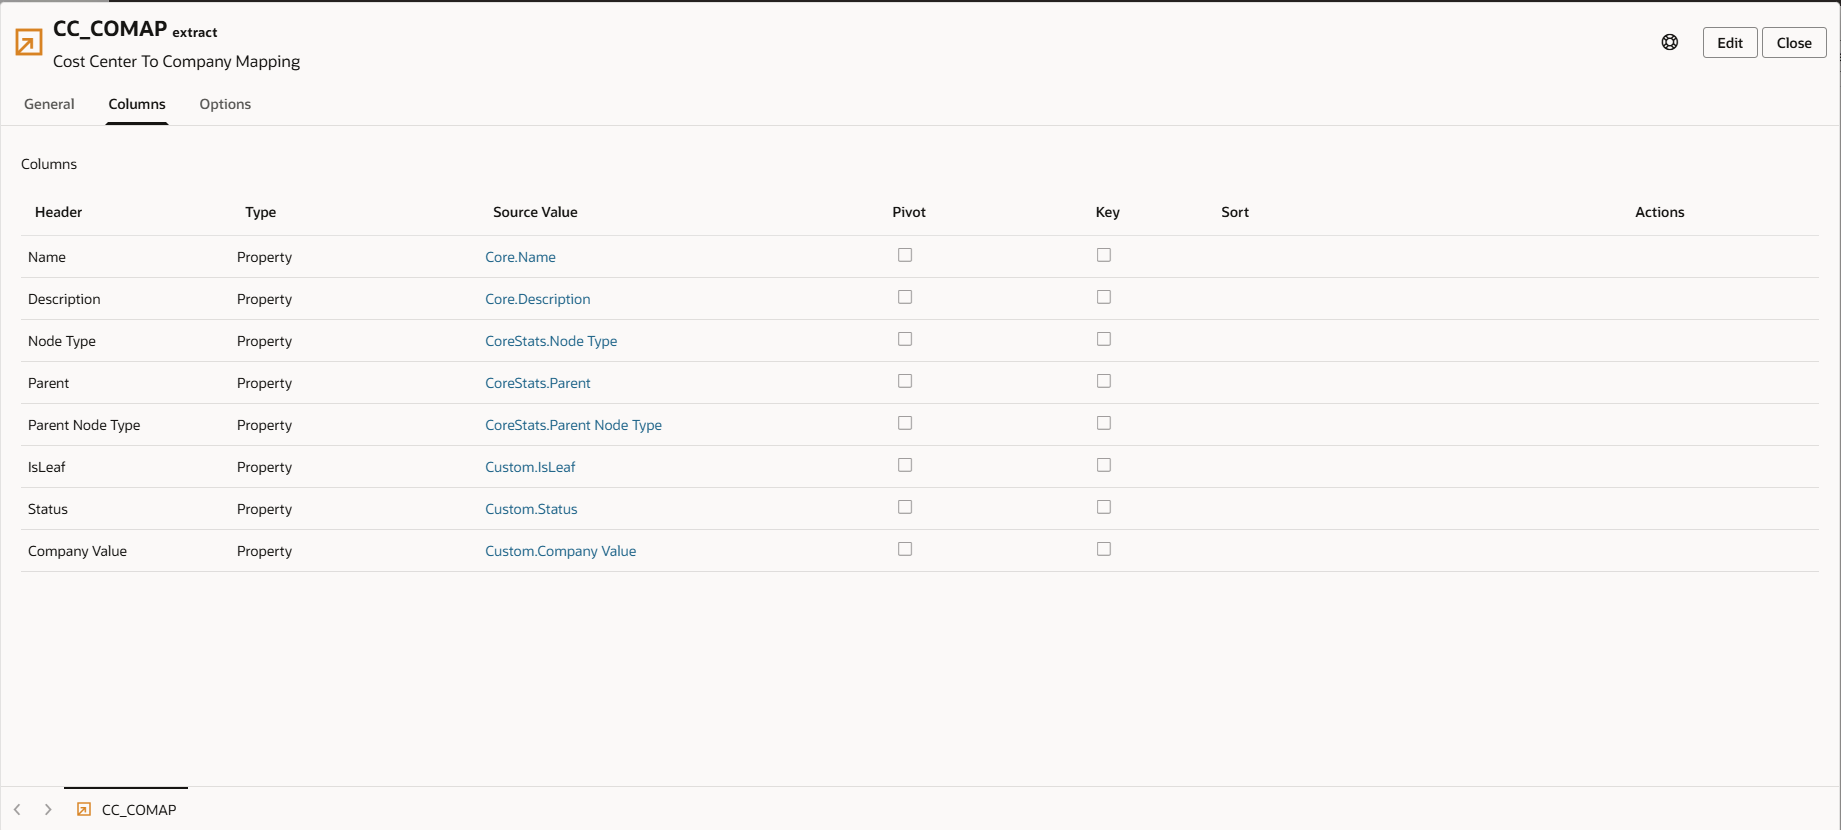The image size is (1841, 830).
Task: Toggle Key checkbox for Parent row
Action: [x=1104, y=381]
